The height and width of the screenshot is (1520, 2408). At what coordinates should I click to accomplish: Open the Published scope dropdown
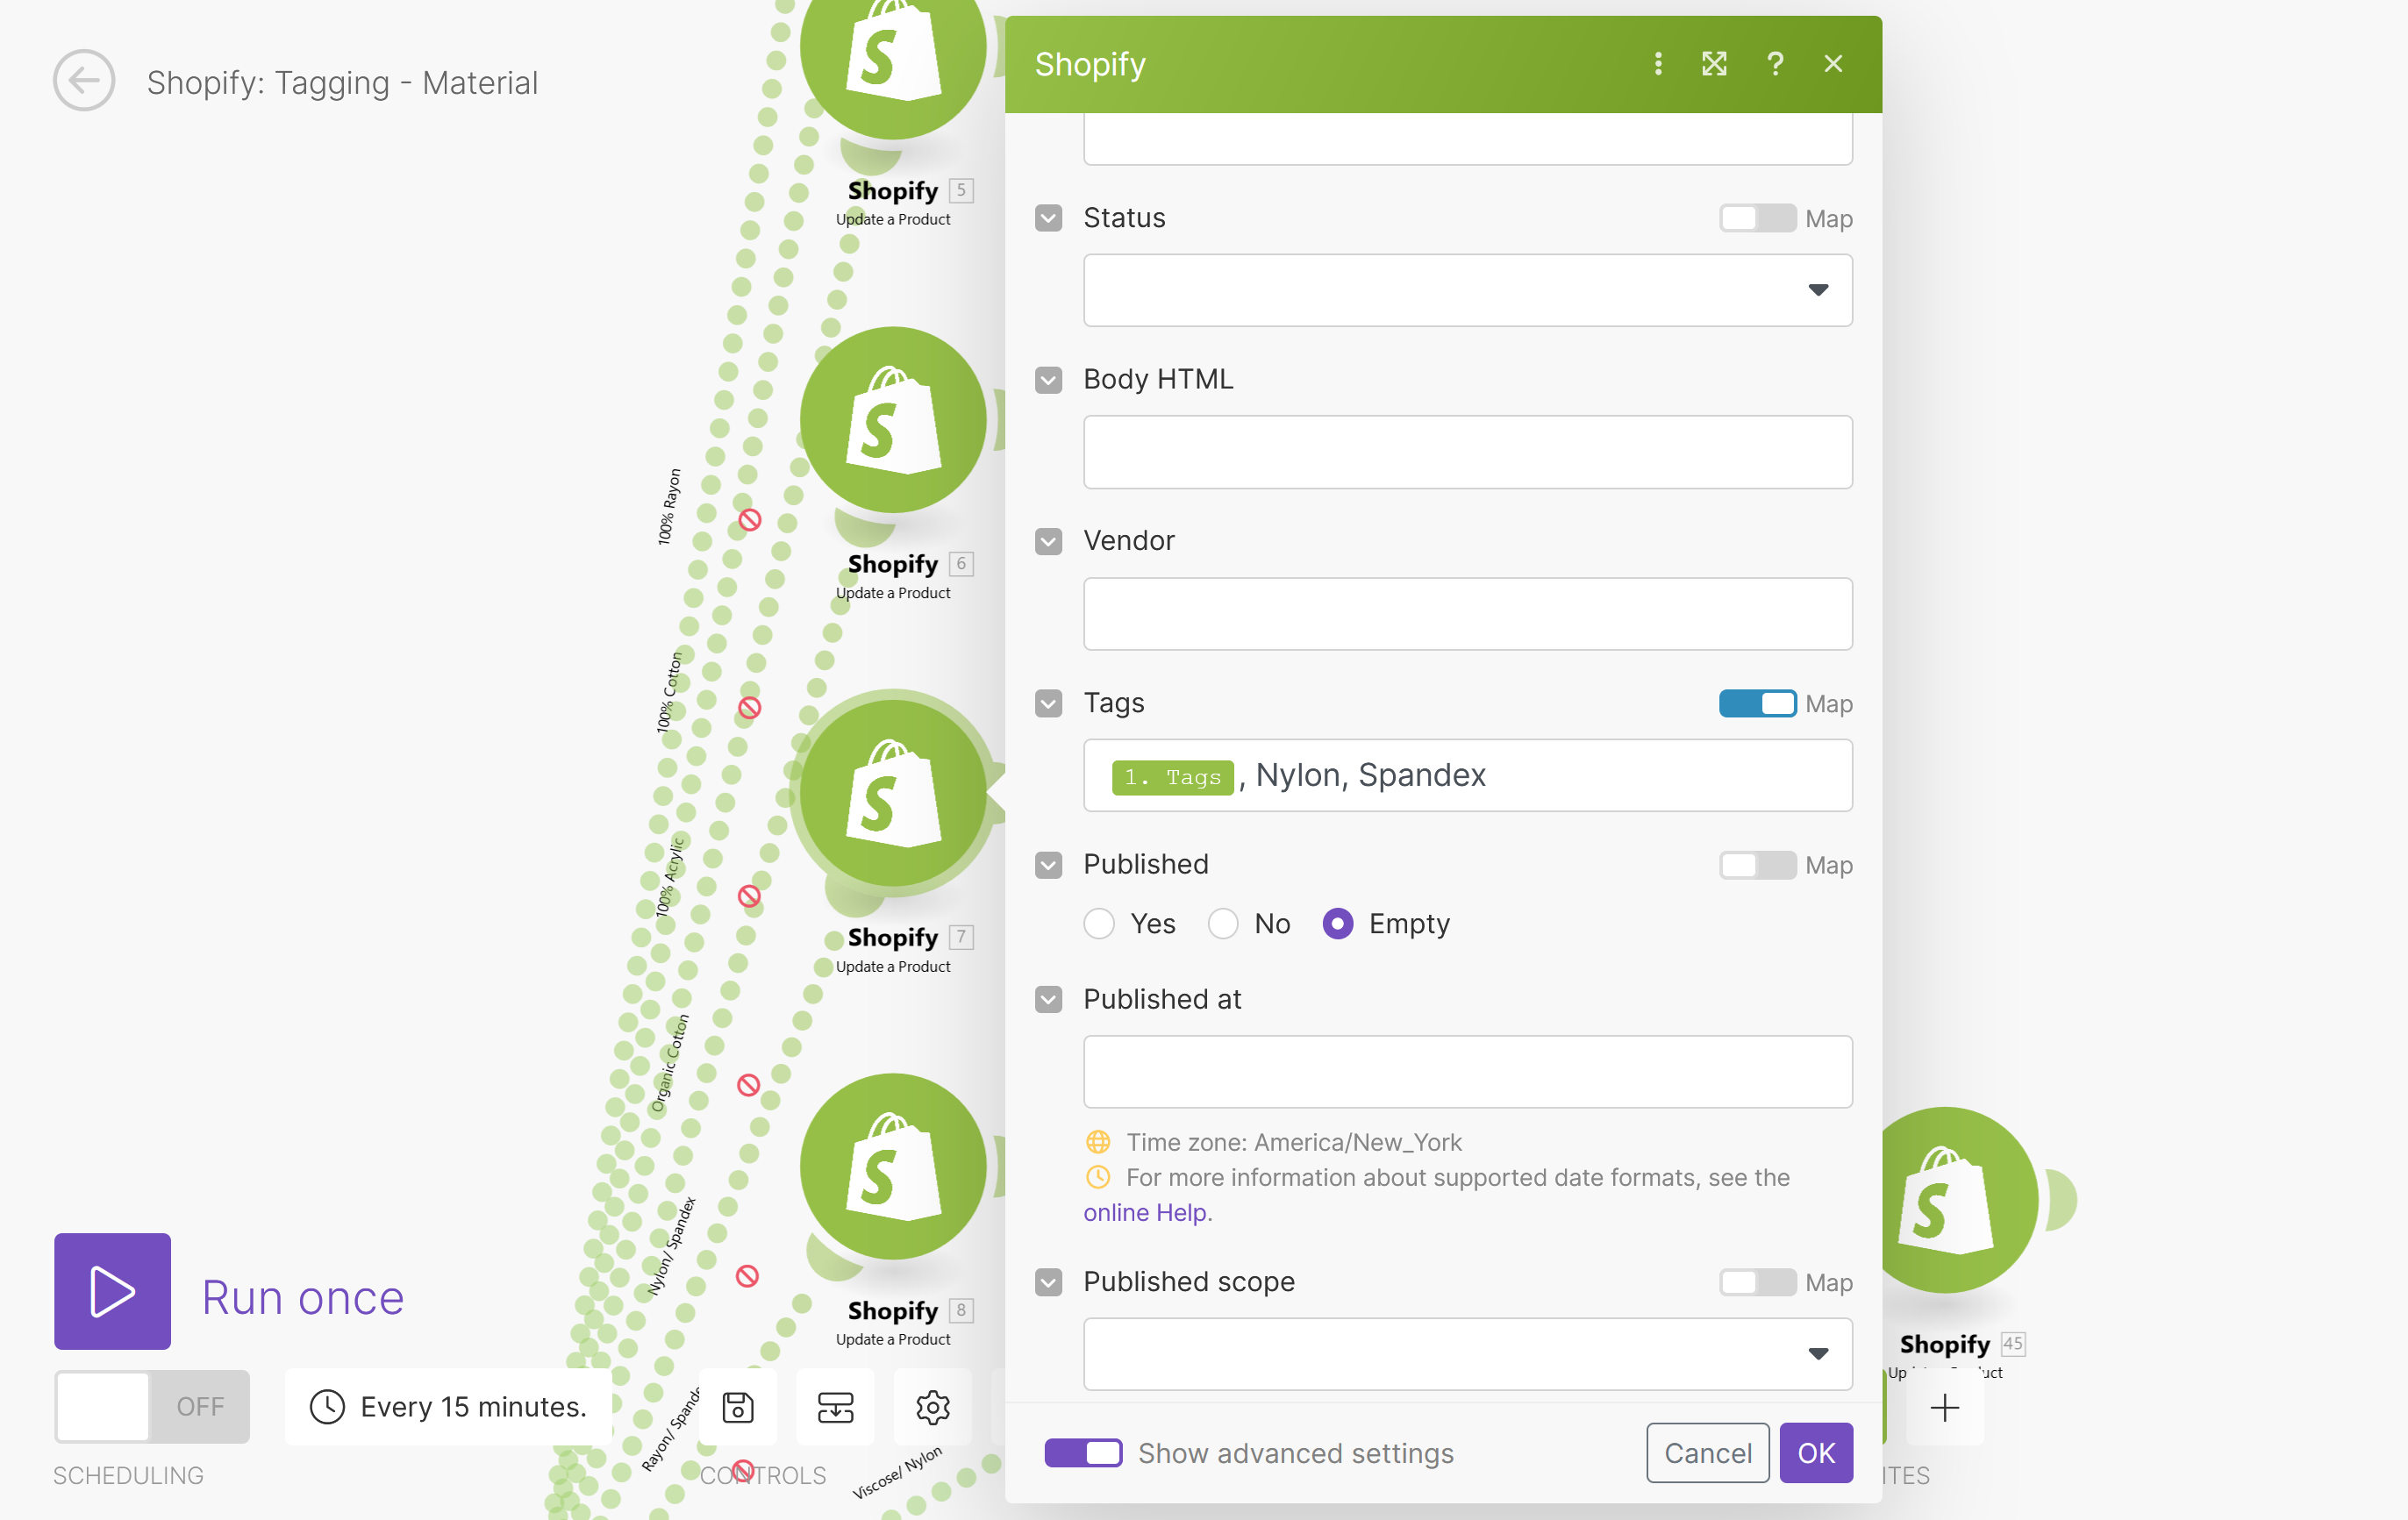point(1468,1354)
